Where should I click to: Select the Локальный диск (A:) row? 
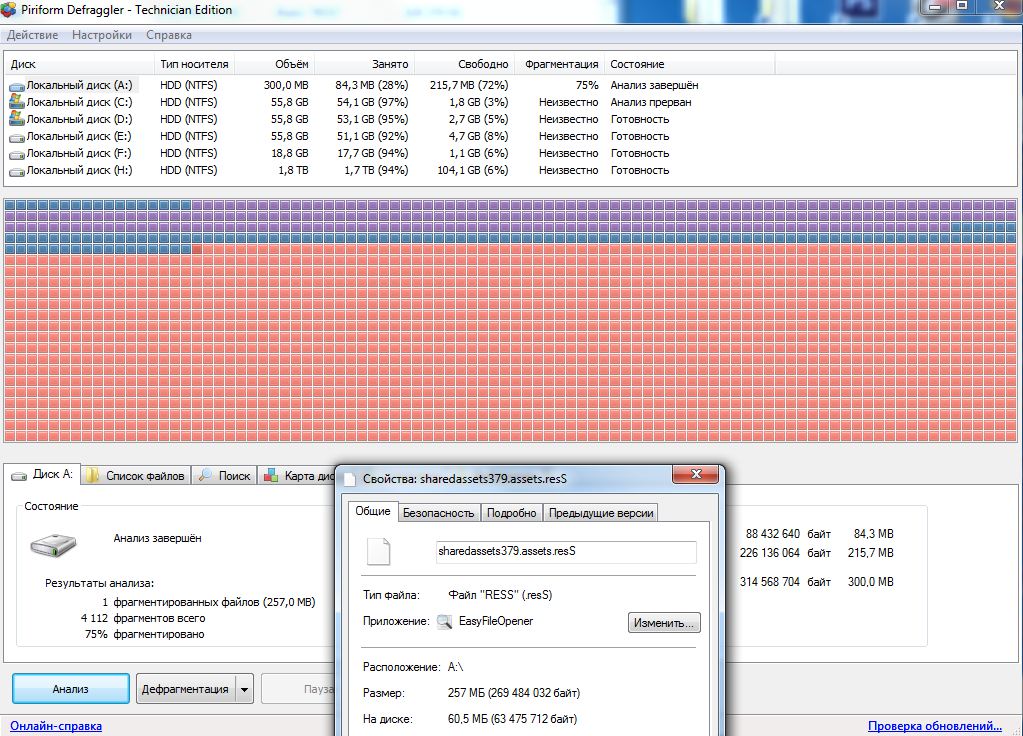(x=391, y=85)
